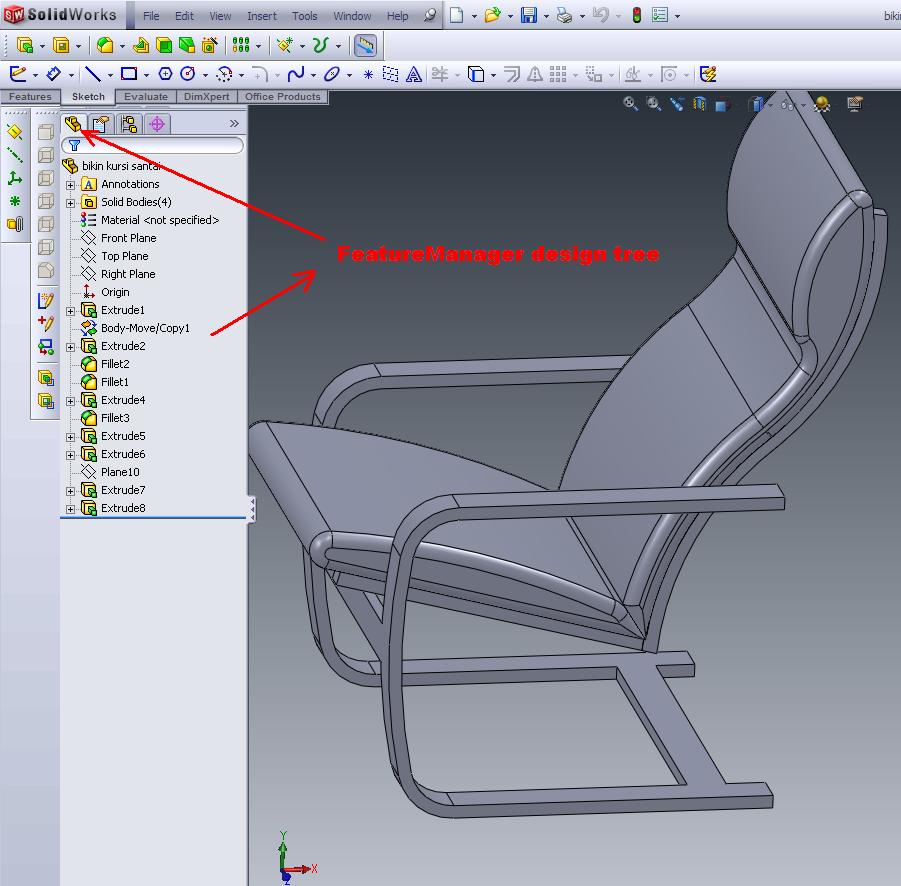Click the filter funnel in design tree
901x886 pixels.
74,145
